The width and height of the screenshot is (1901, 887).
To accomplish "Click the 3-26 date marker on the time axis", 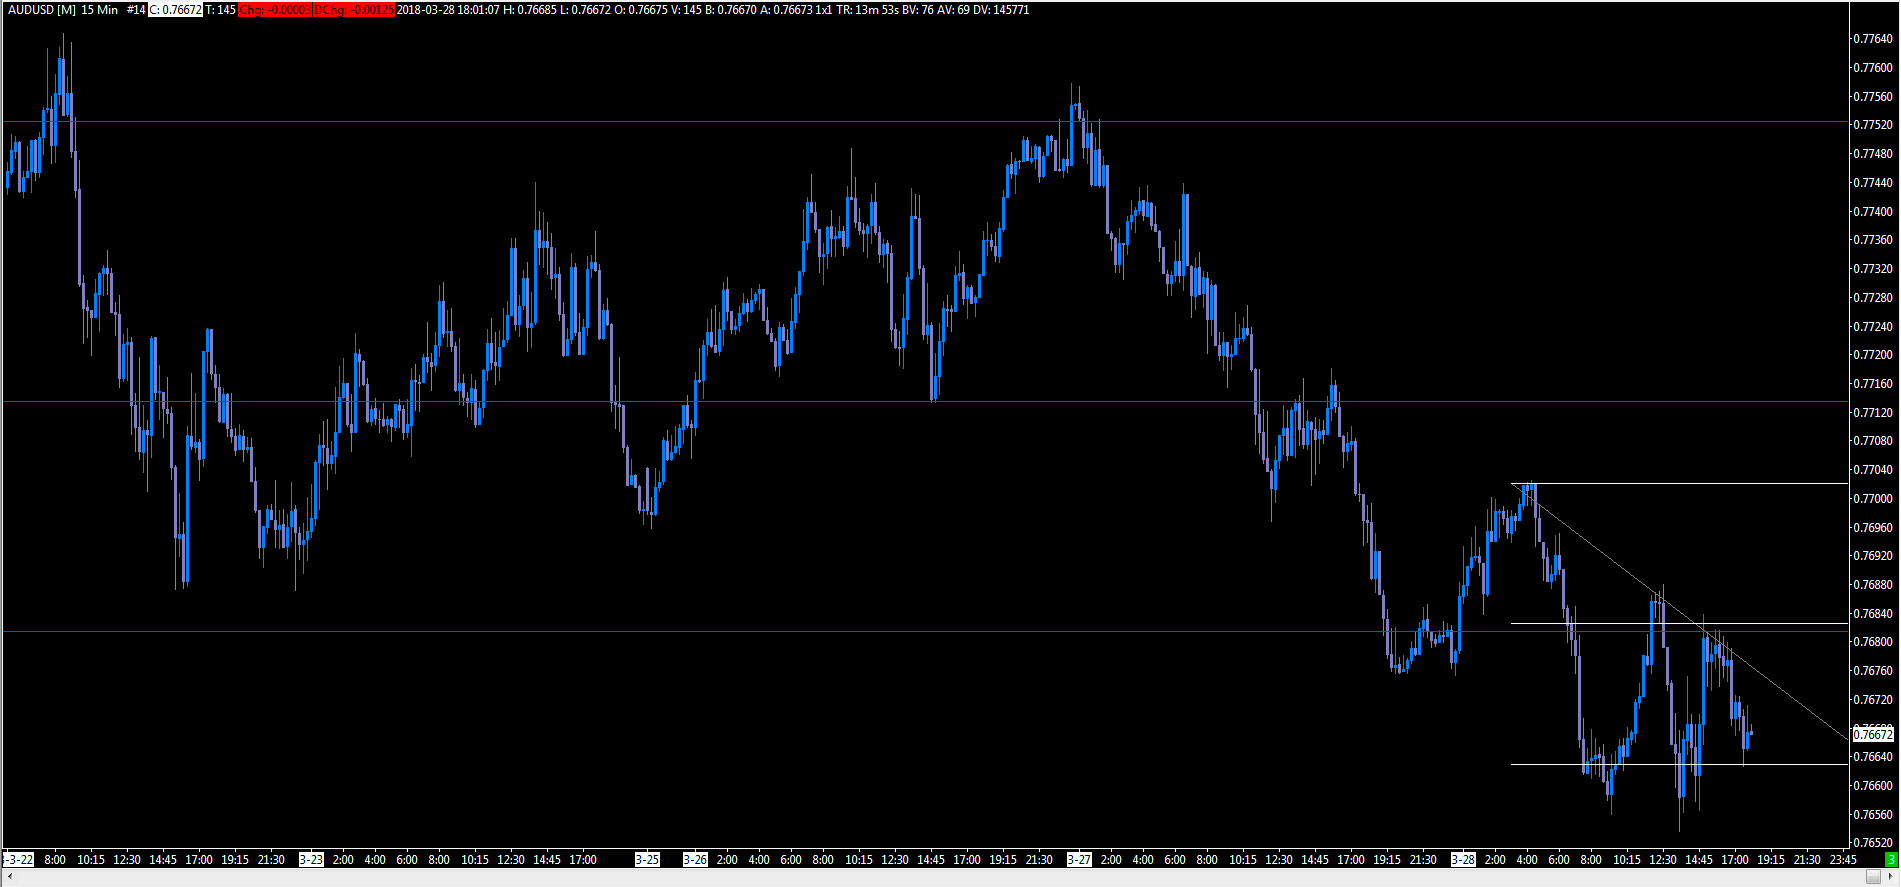I will tap(696, 859).
